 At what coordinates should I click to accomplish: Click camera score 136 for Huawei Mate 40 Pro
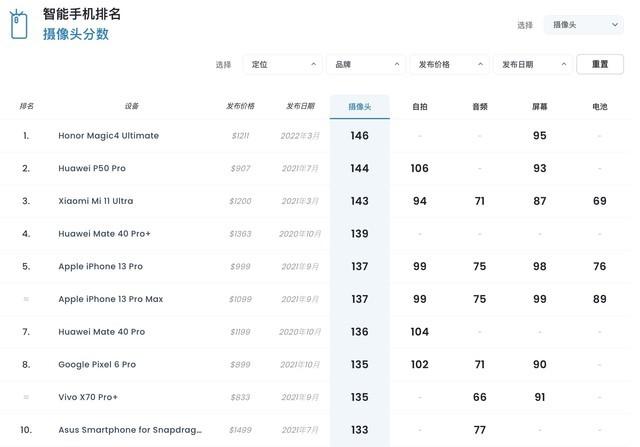pyautogui.click(x=360, y=331)
